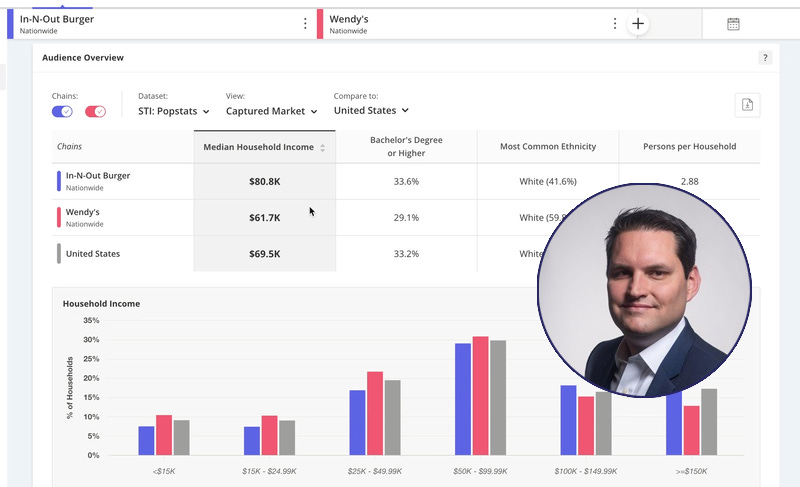Select the In-N-Out Burger chain tab
This screenshot has width=800, height=487.
(x=161, y=24)
